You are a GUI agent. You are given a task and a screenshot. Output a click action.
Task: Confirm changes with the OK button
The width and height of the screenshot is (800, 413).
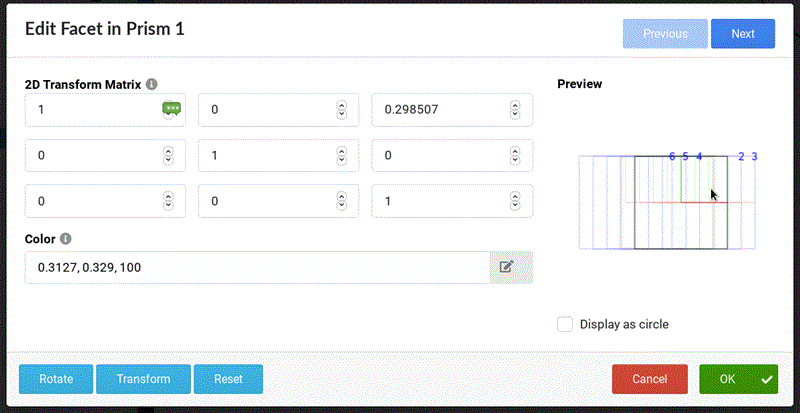(737, 379)
